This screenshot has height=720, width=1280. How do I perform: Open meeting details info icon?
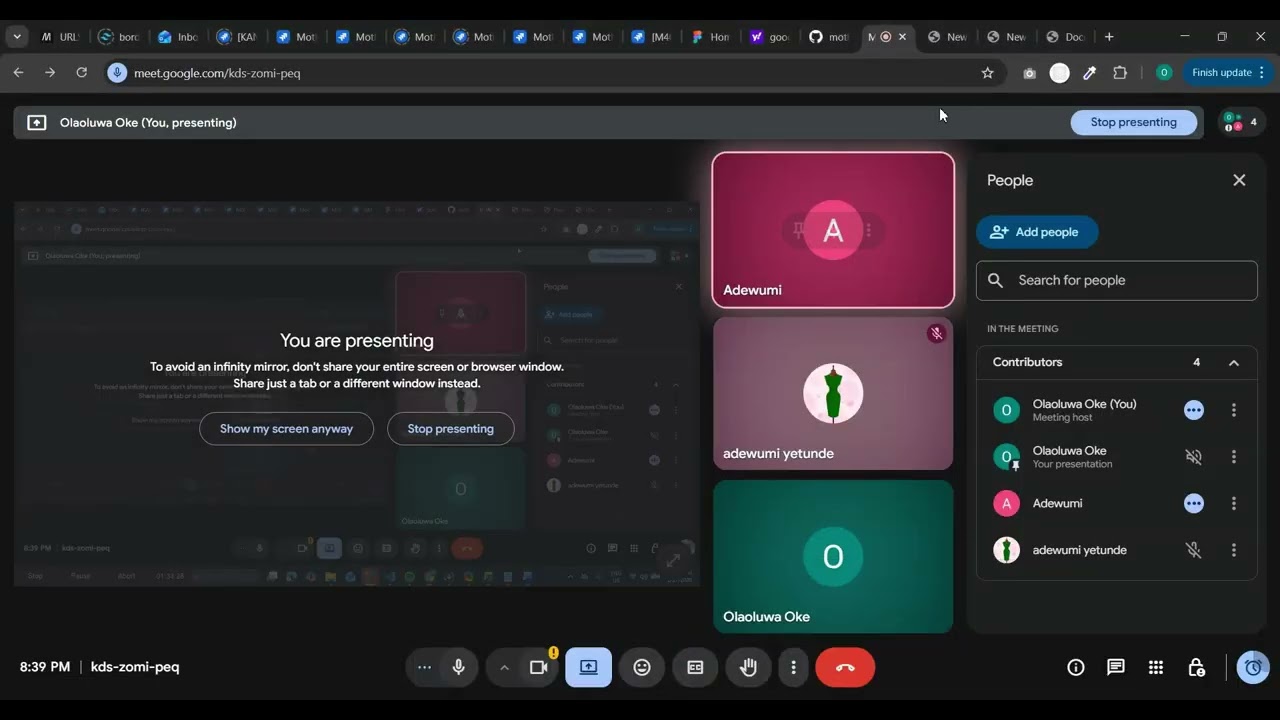pyautogui.click(x=1076, y=667)
